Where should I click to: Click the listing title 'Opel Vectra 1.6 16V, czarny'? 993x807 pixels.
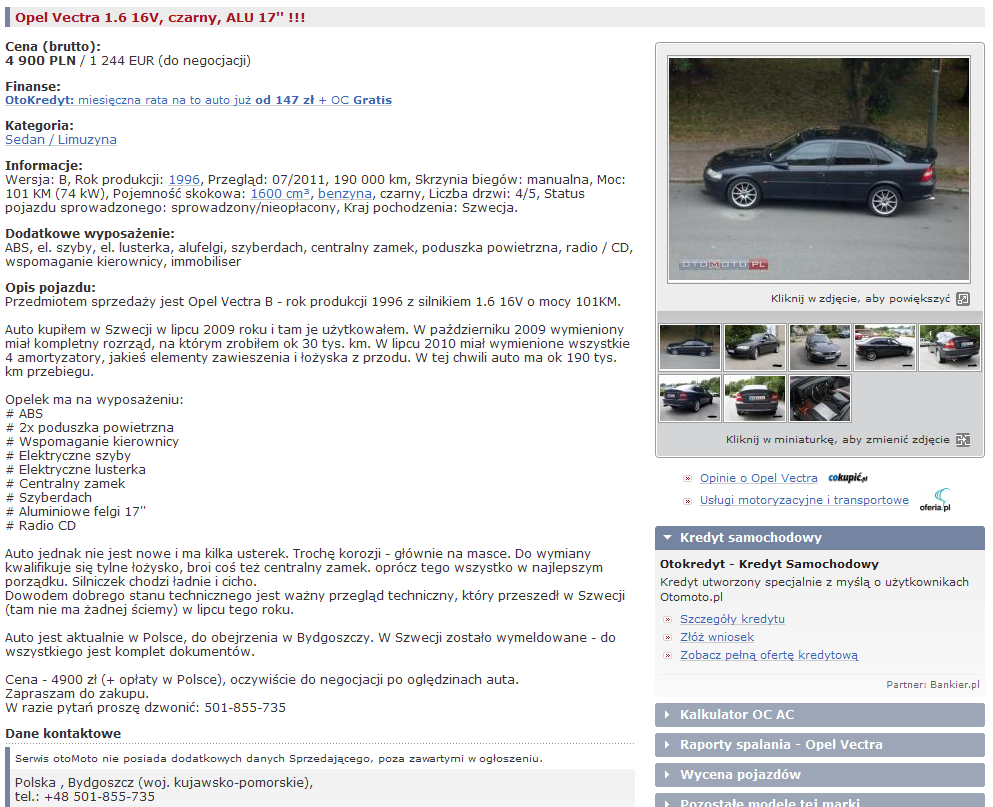(160, 18)
